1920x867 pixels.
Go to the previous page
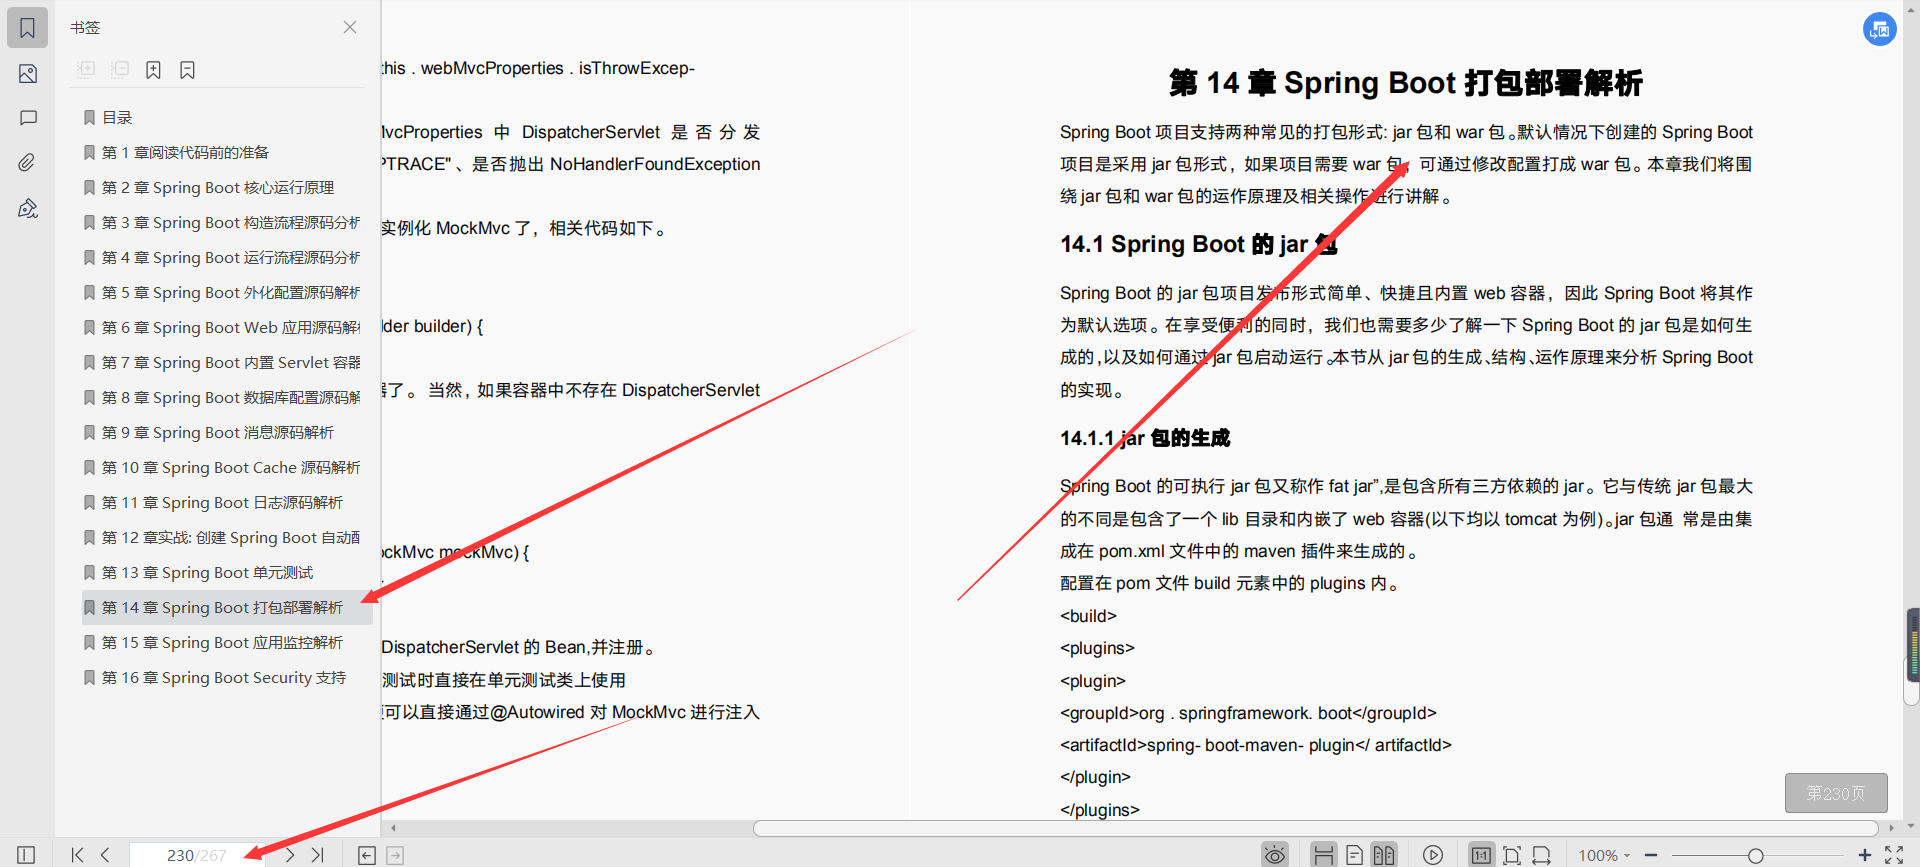coord(105,855)
